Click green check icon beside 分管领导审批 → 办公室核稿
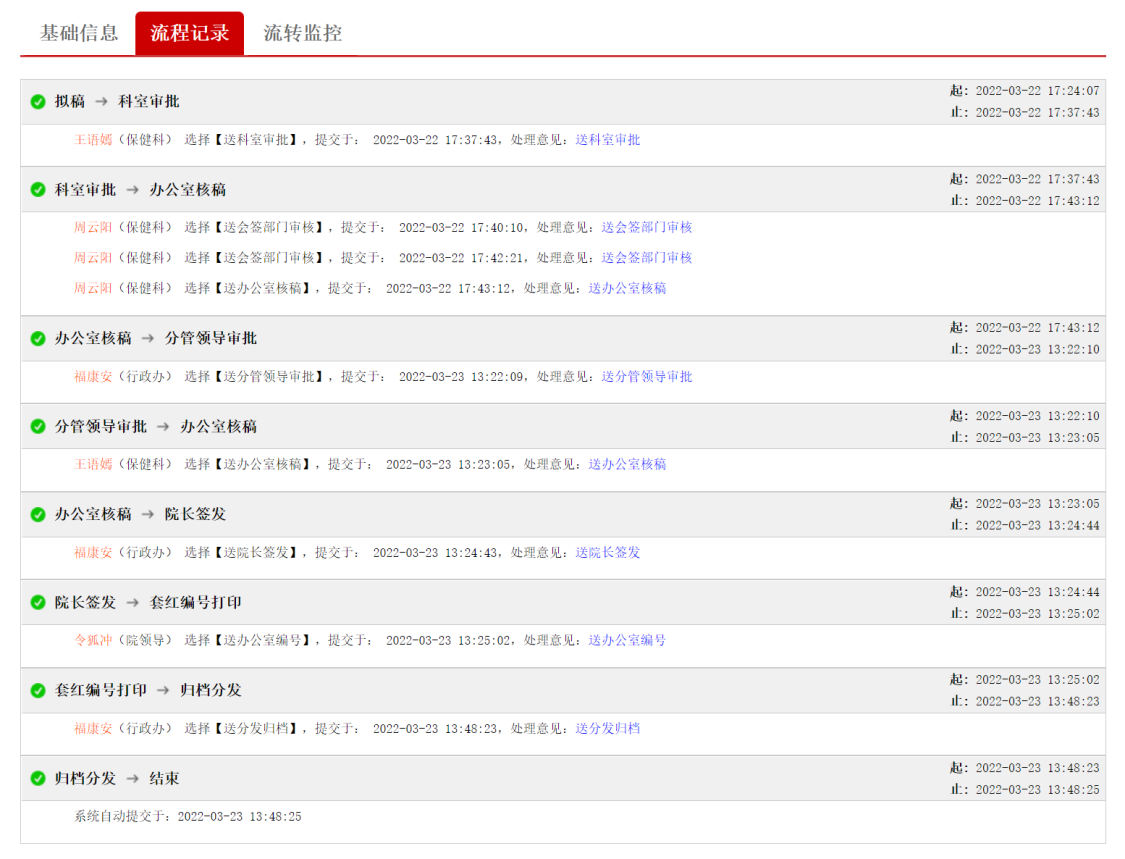1125x859 pixels. pos(38,427)
